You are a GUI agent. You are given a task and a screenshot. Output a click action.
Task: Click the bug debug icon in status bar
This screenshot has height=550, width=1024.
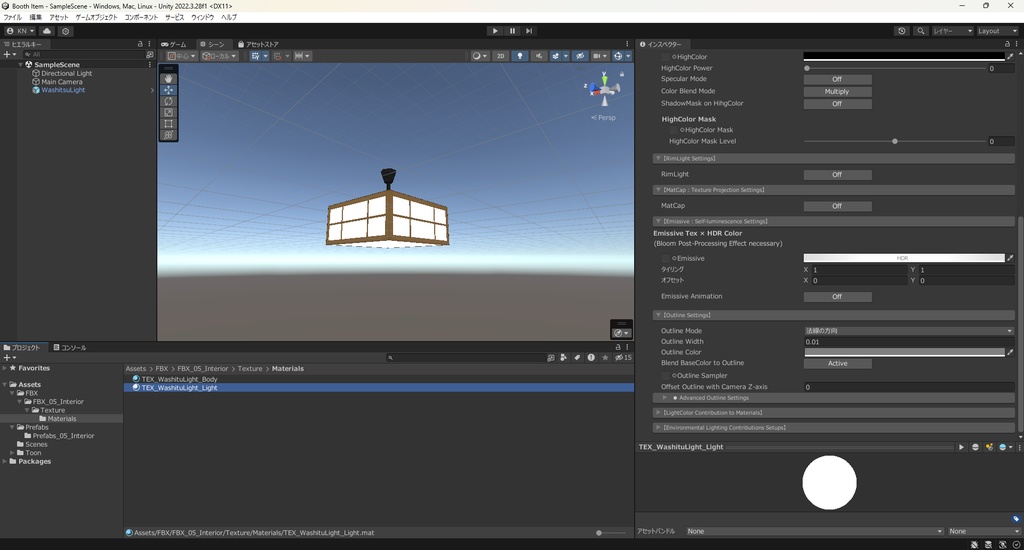pyautogui.click(x=974, y=544)
